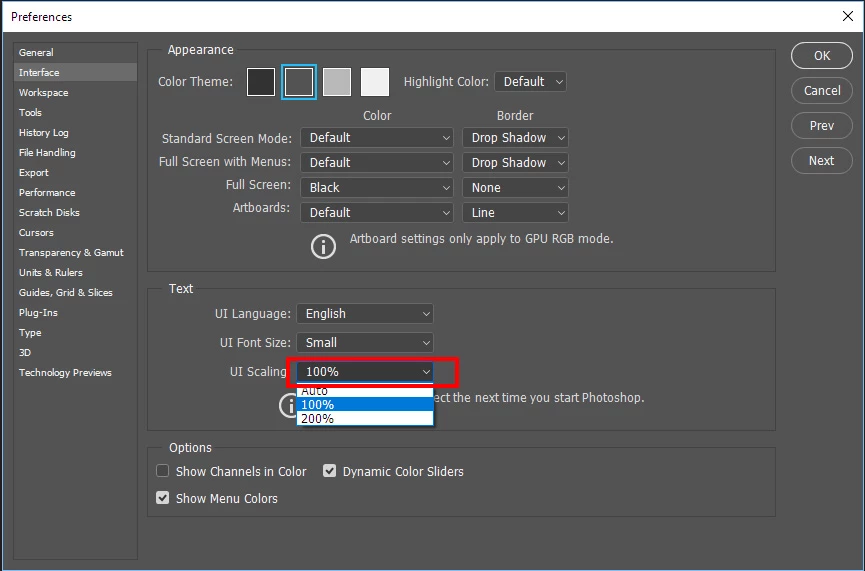Choose 200% in UI Scaling list
Image resolution: width=865 pixels, height=571 pixels.
pos(365,418)
